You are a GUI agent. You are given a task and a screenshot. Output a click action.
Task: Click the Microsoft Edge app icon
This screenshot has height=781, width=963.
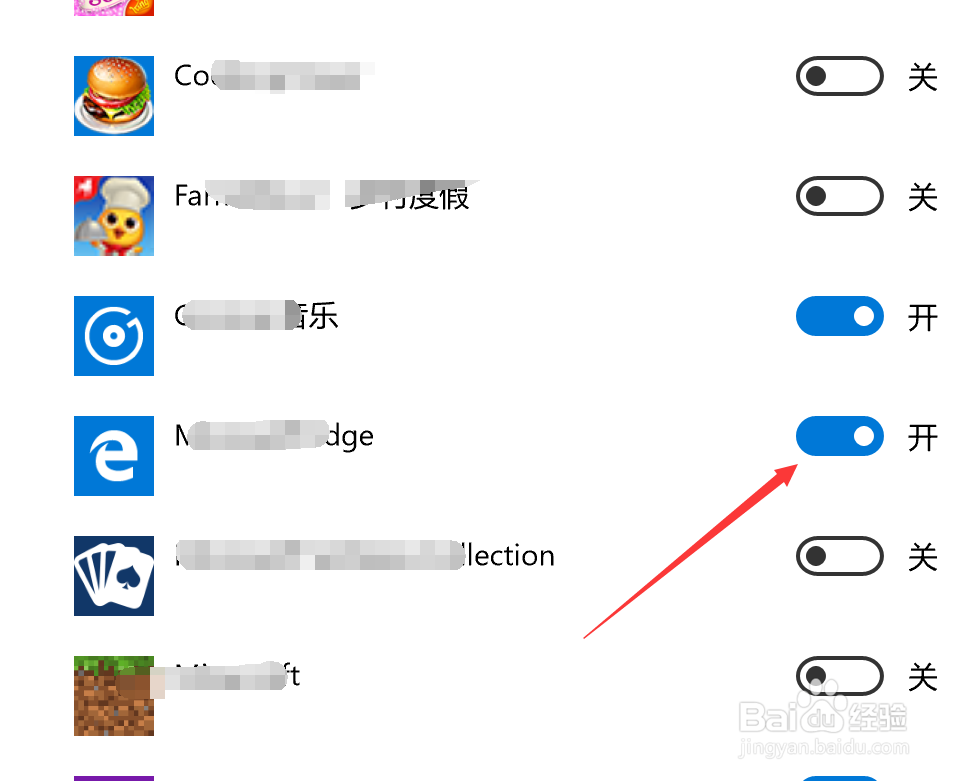(114, 456)
